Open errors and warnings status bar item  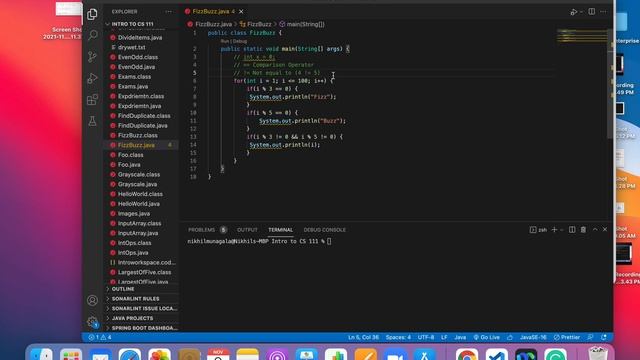coord(100,338)
